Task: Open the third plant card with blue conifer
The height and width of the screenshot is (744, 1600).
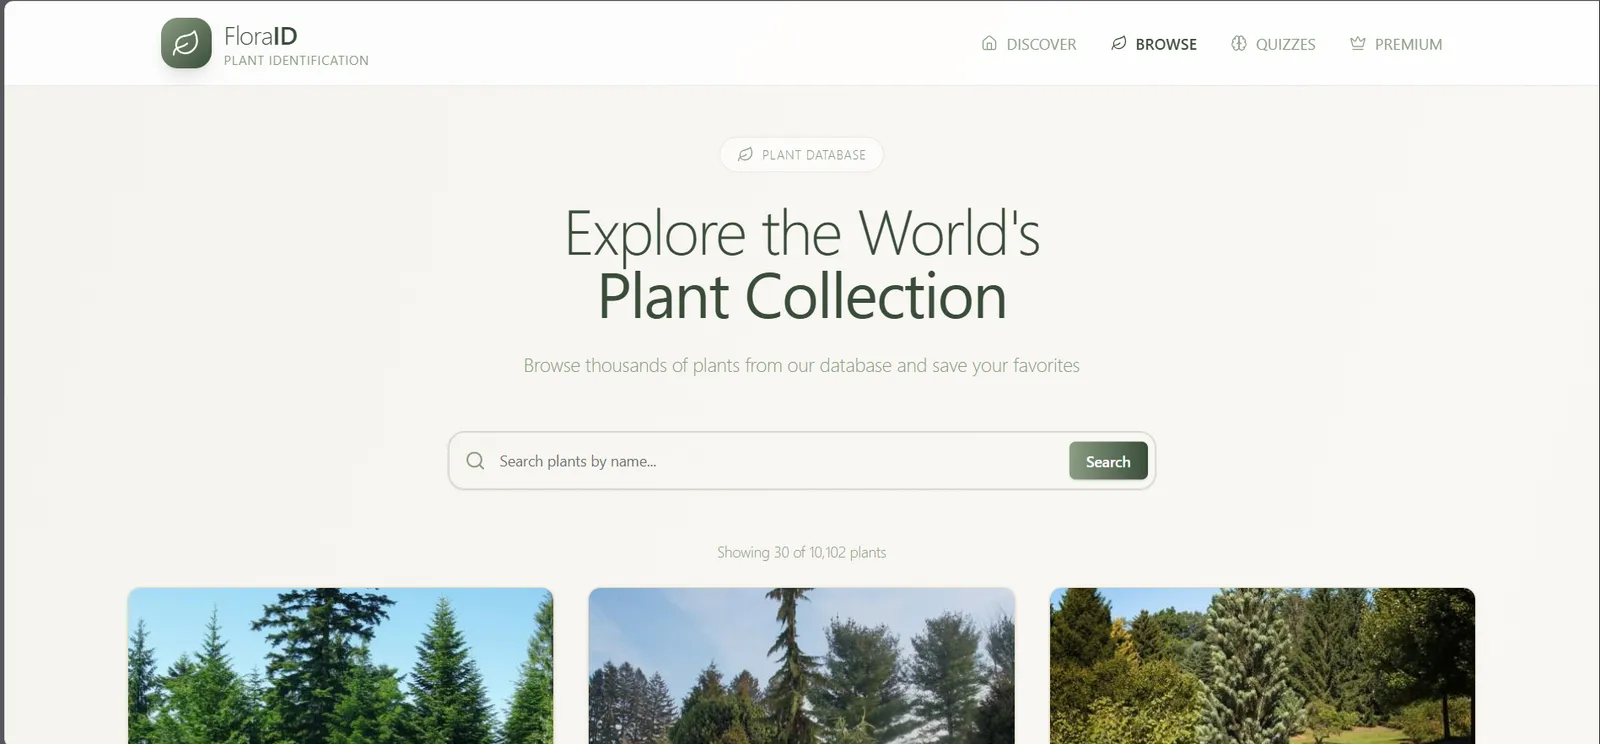Action: tap(1262, 666)
